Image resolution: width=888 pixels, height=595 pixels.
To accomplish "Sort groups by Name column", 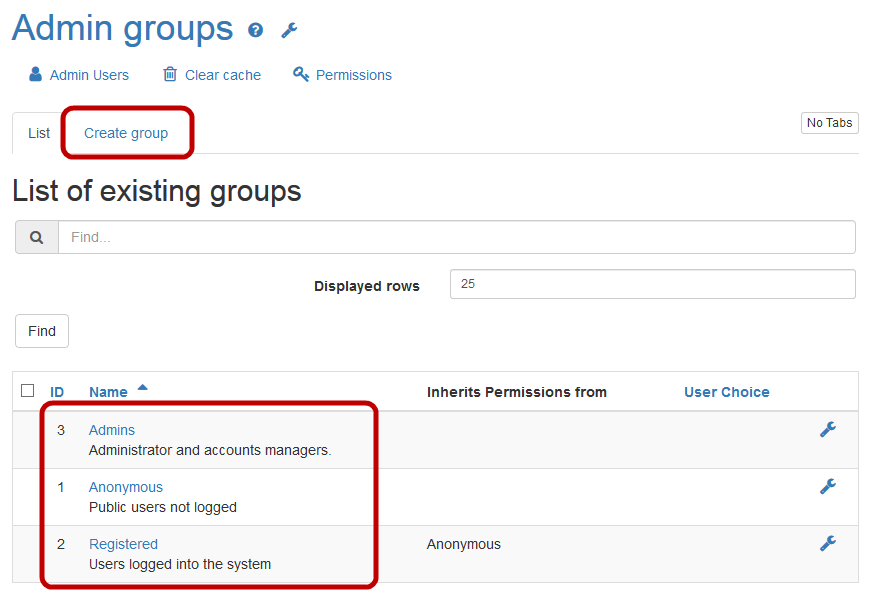I will click(108, 392).
